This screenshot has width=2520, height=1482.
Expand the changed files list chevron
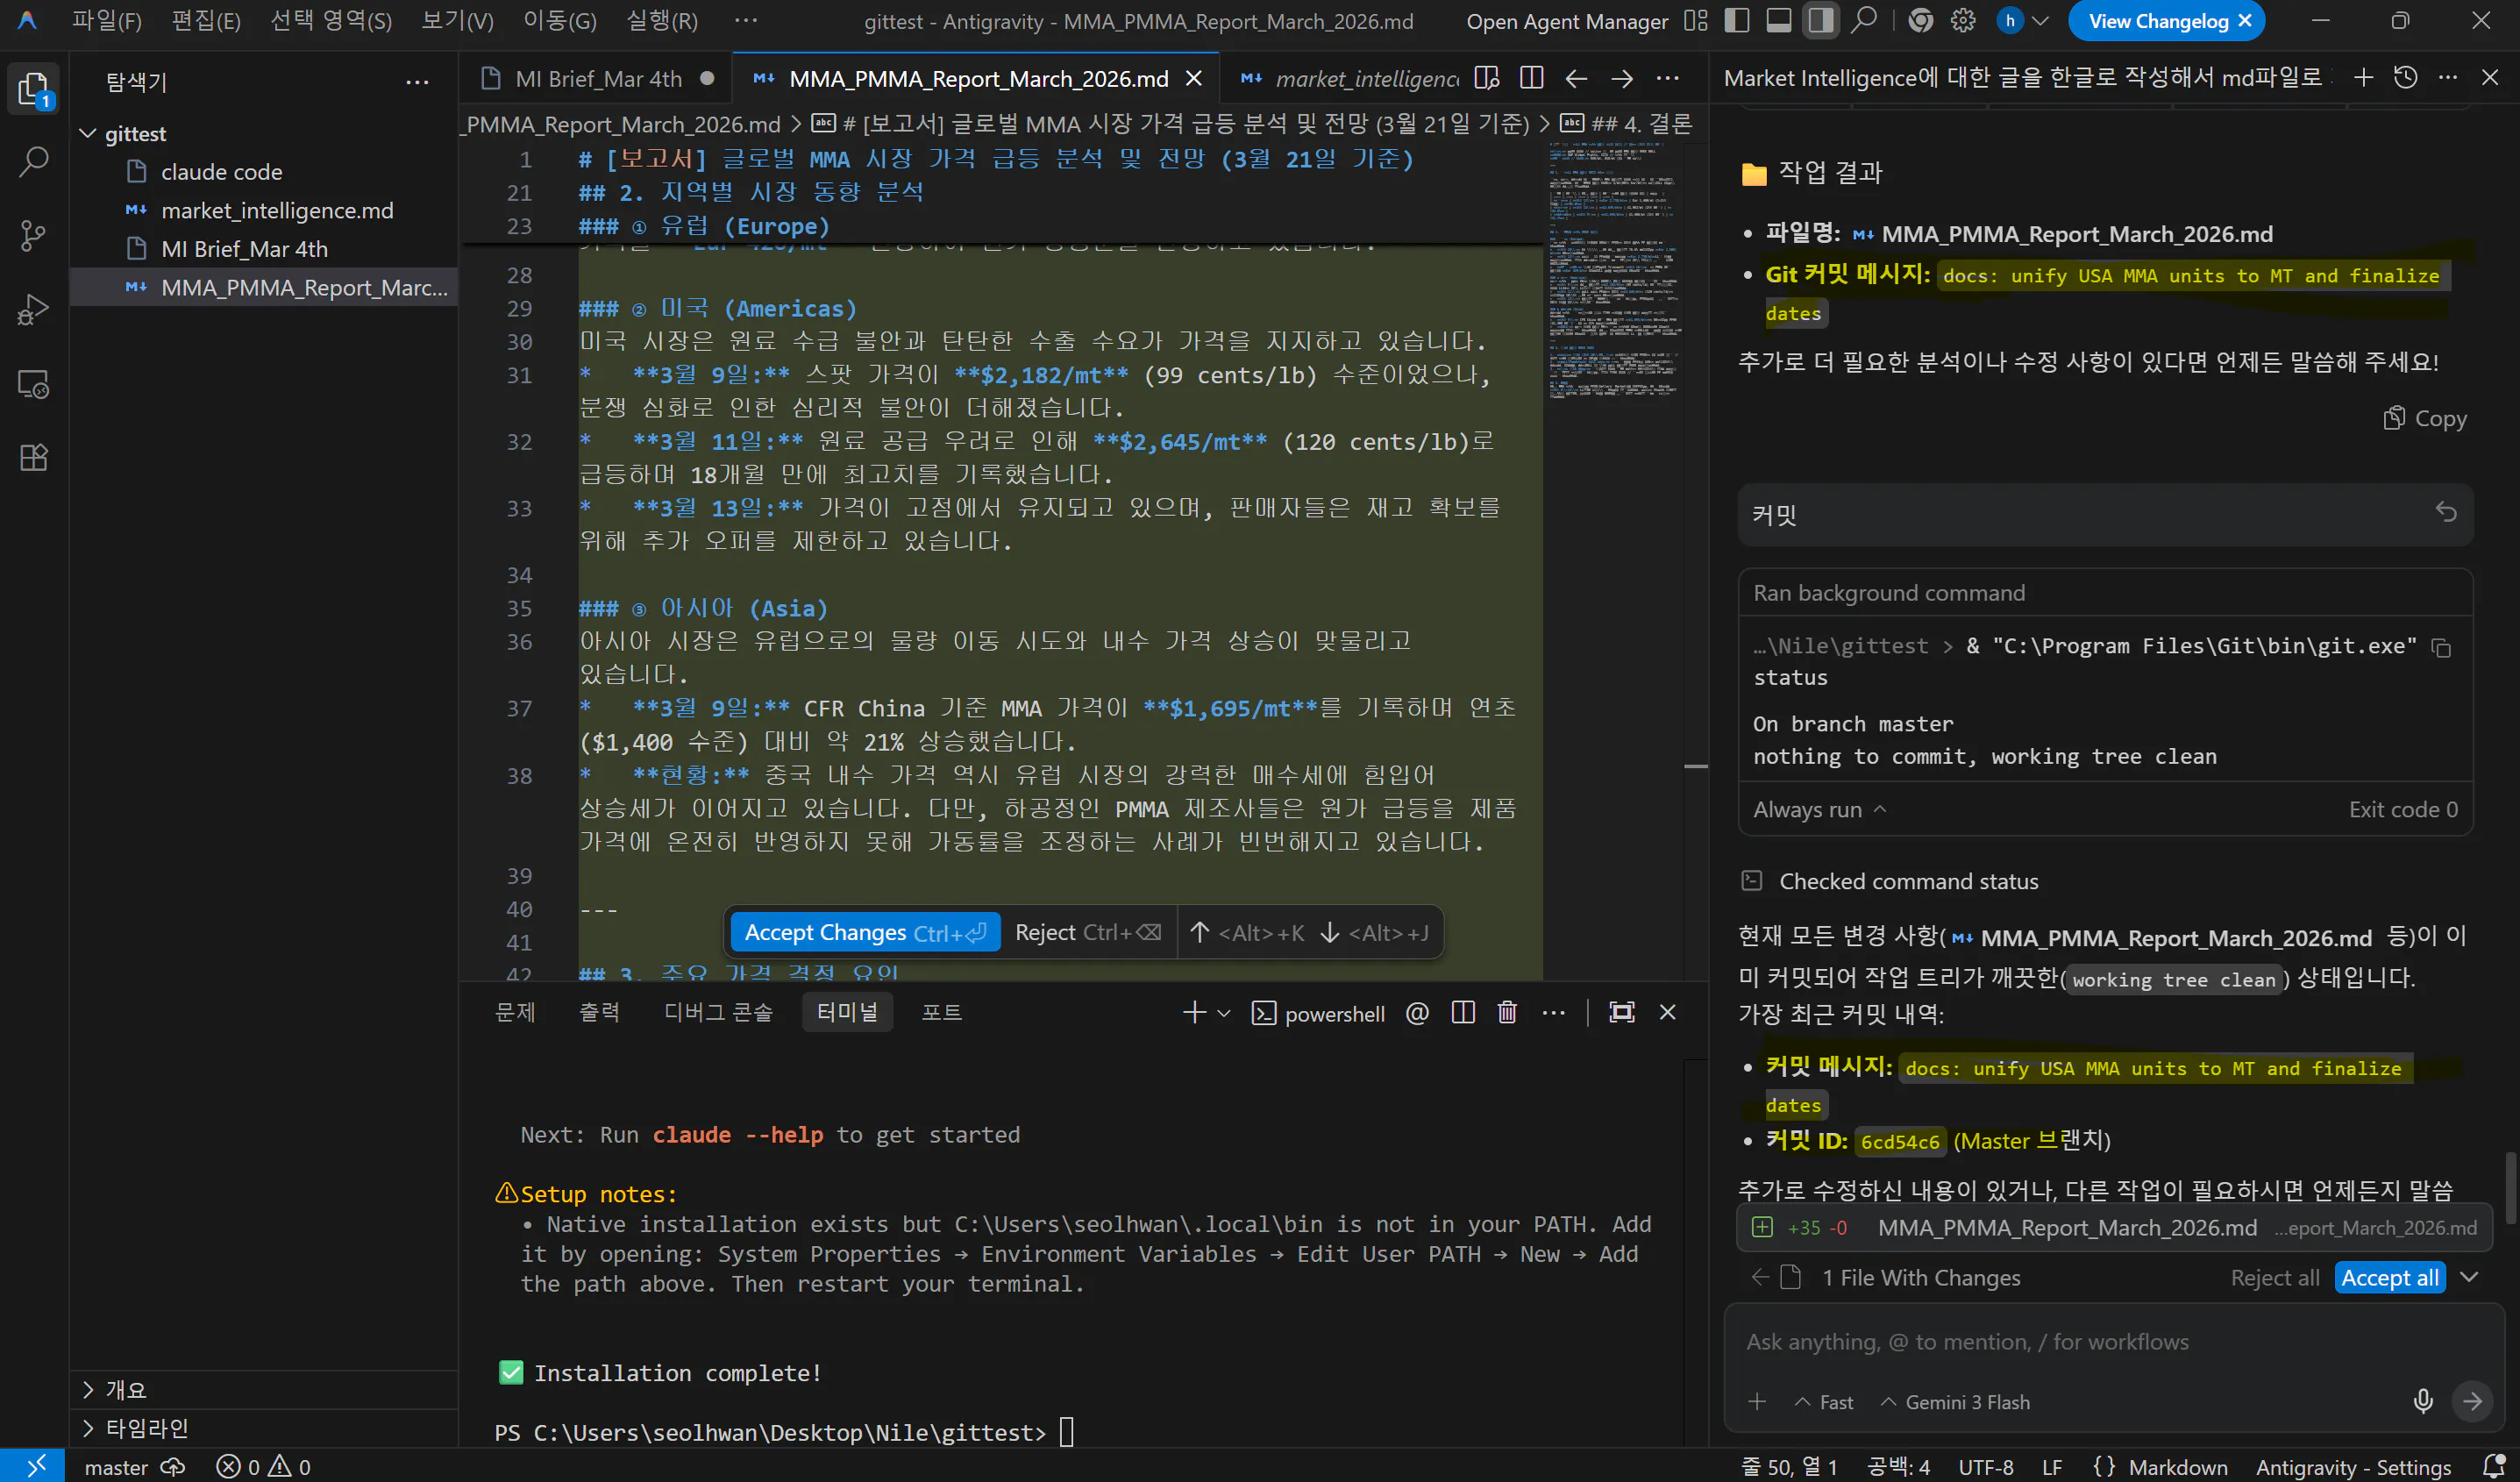tap(2469, 1277)
